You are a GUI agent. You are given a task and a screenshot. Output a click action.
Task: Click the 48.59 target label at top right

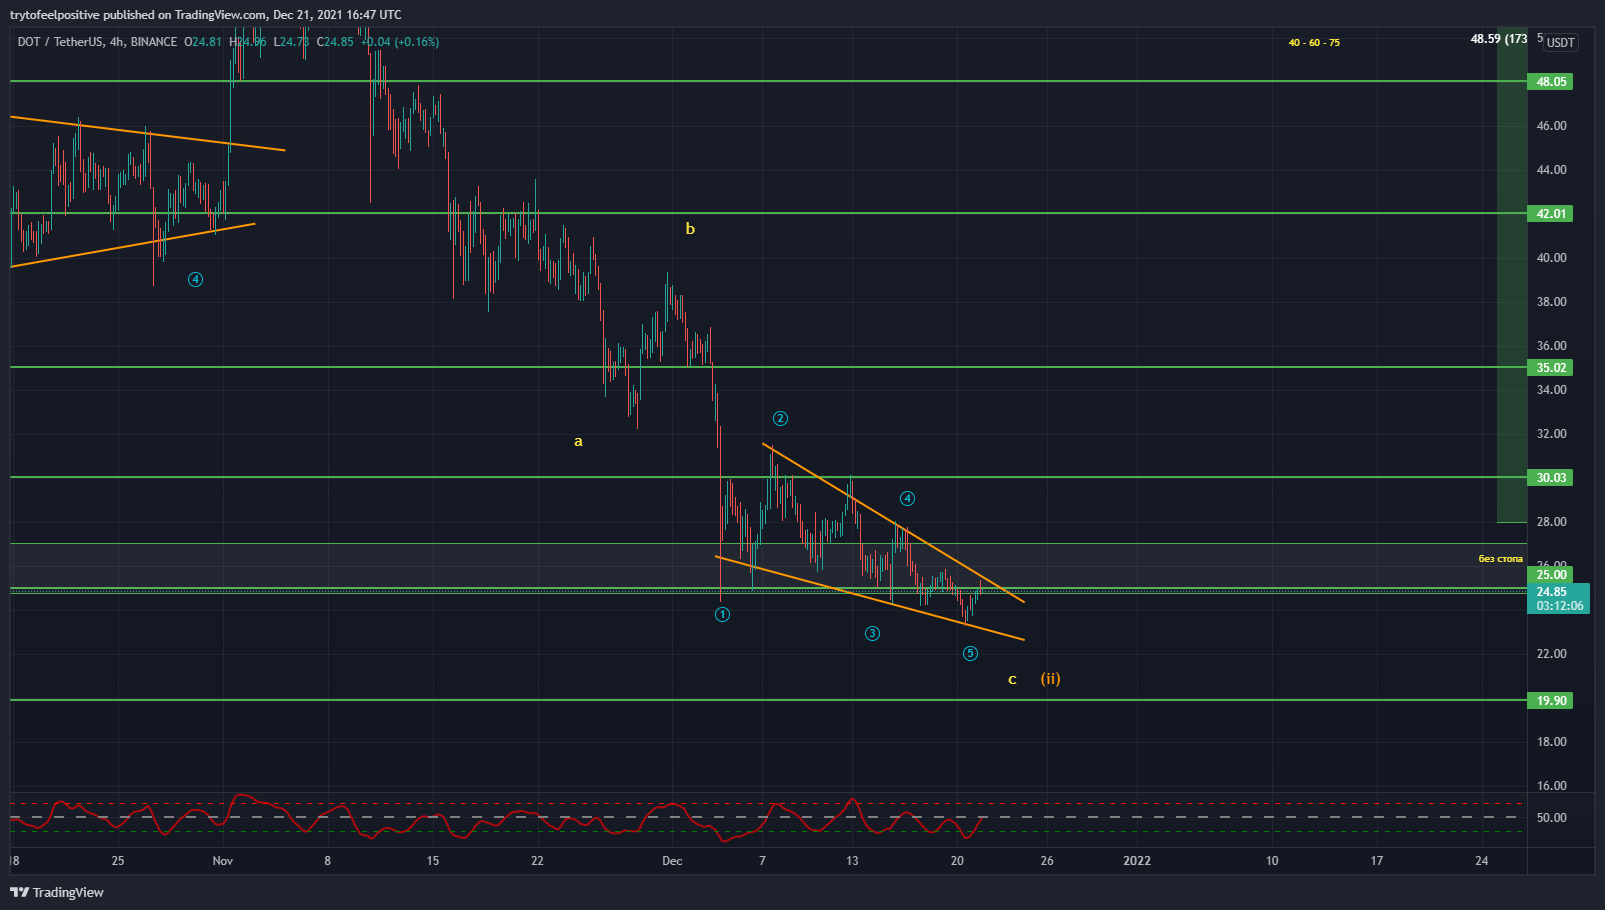click(1498, 39)
